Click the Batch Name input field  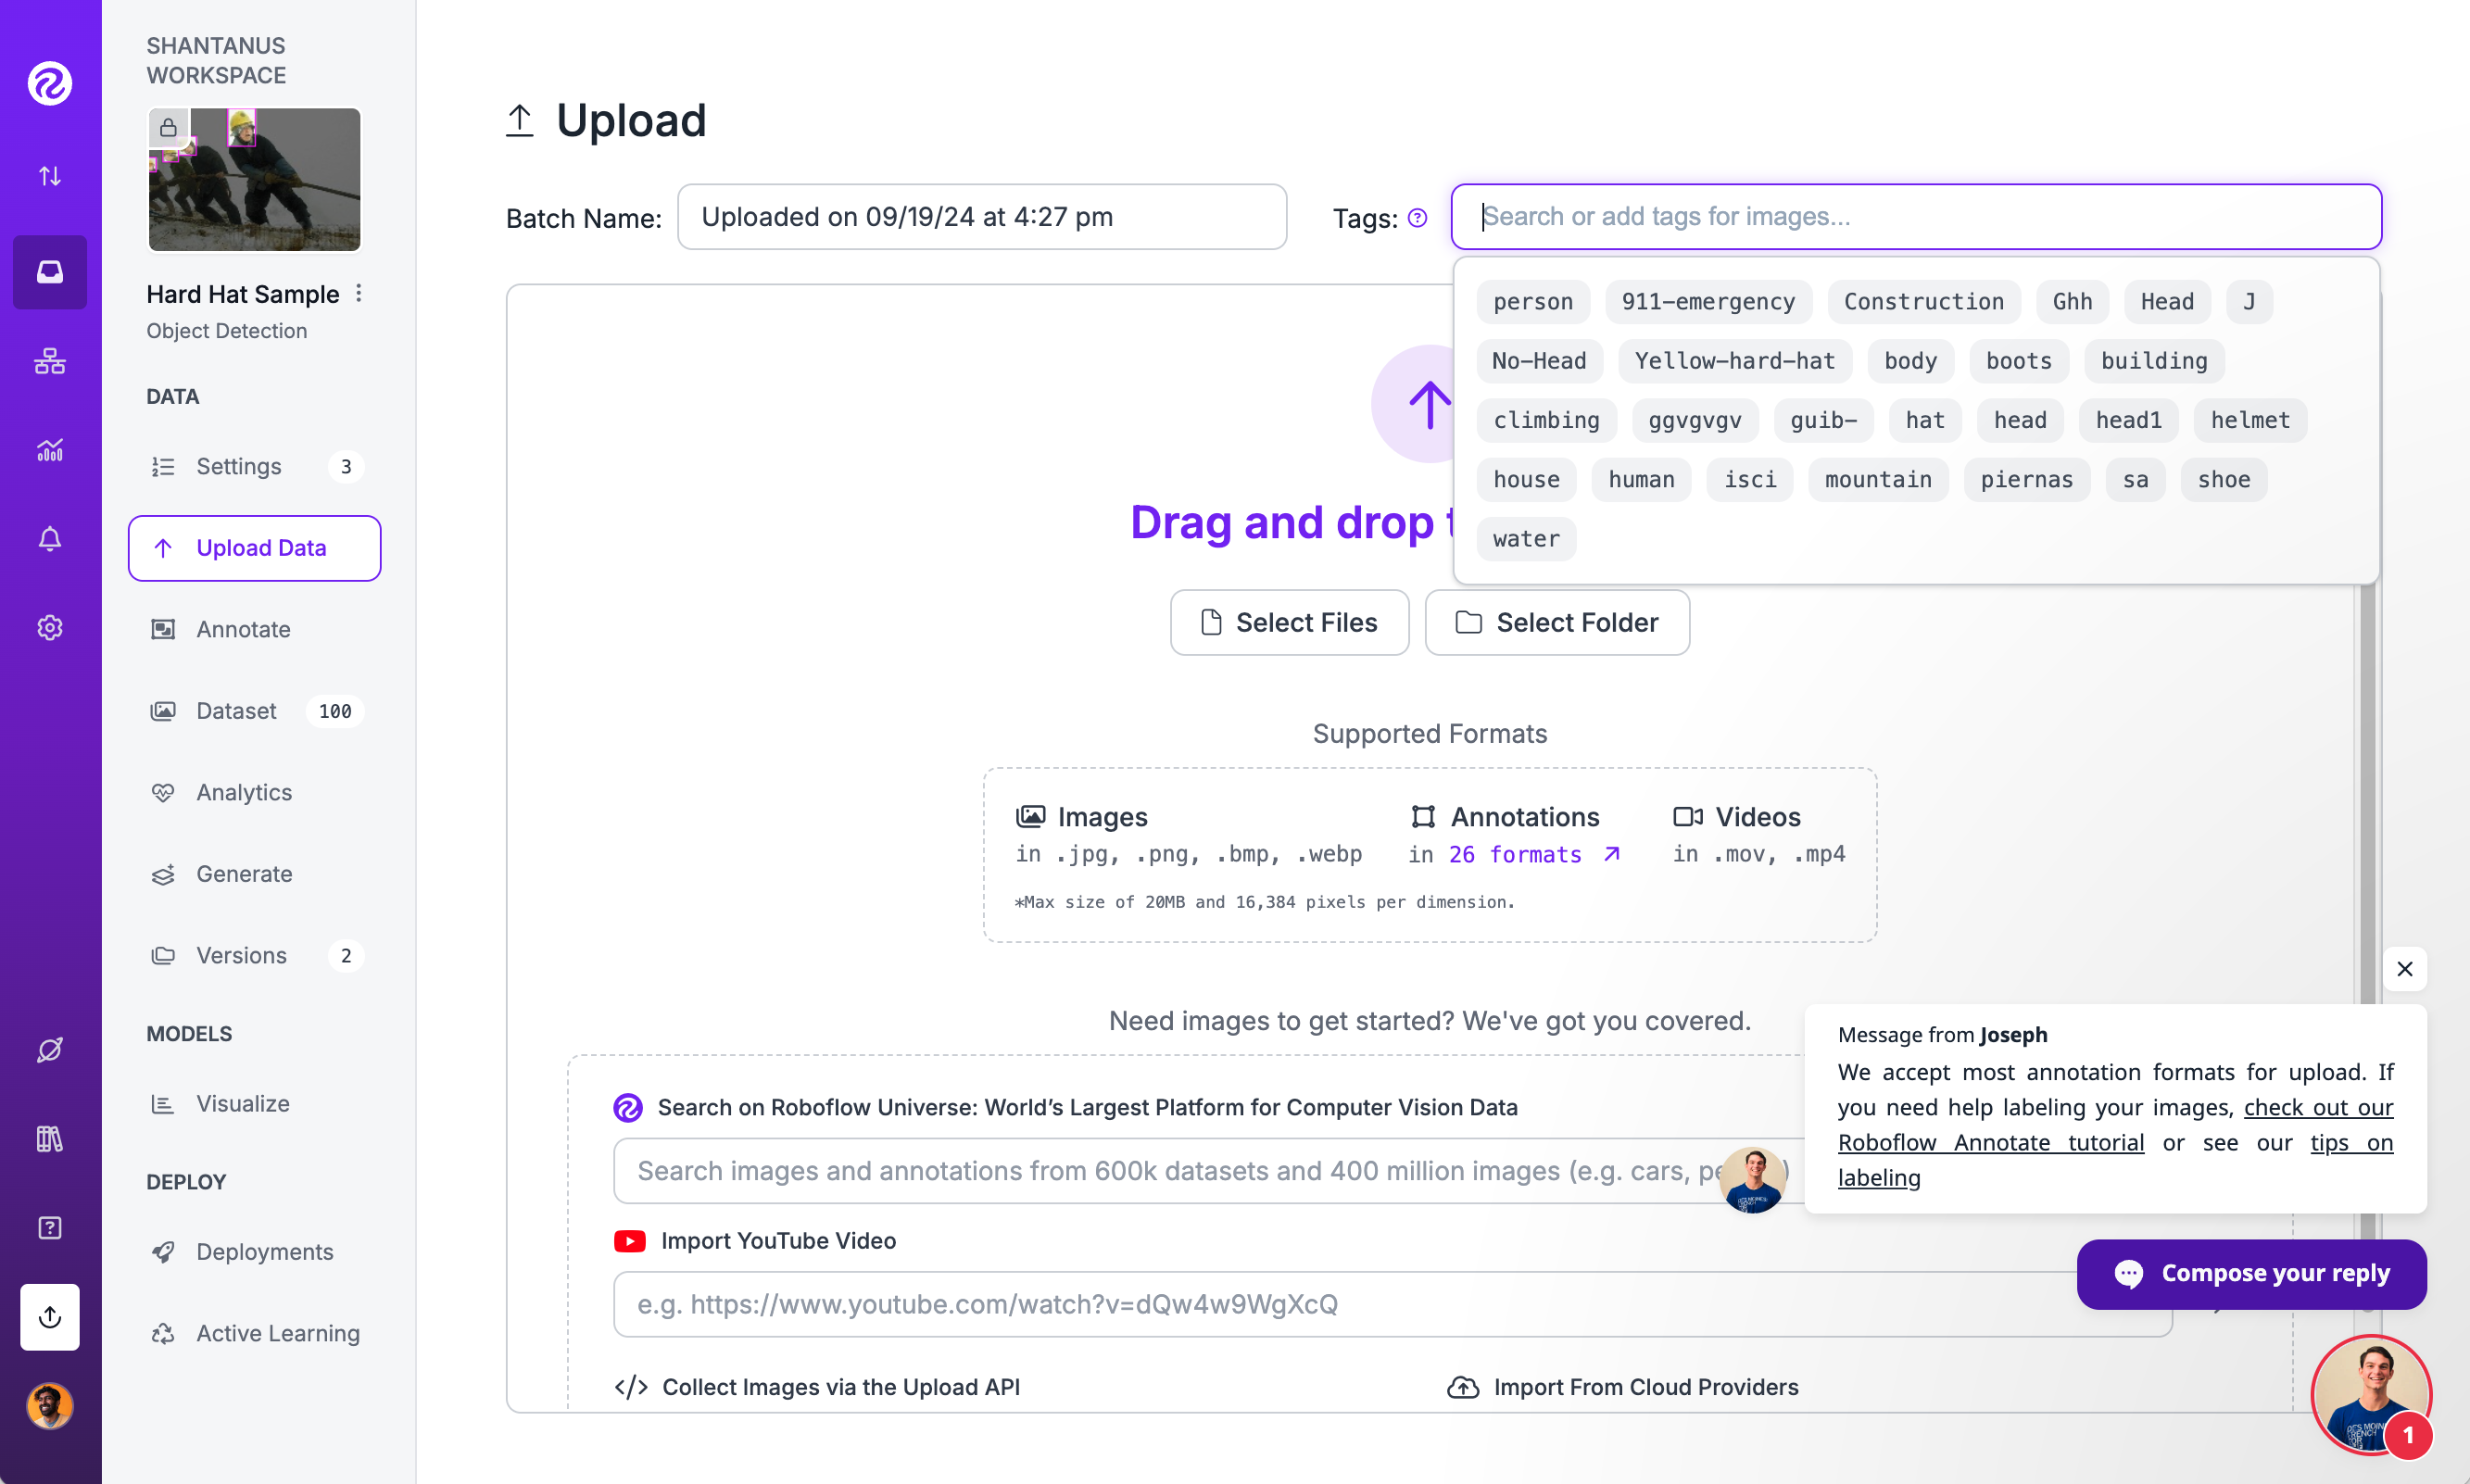click(x=981, y=217)
